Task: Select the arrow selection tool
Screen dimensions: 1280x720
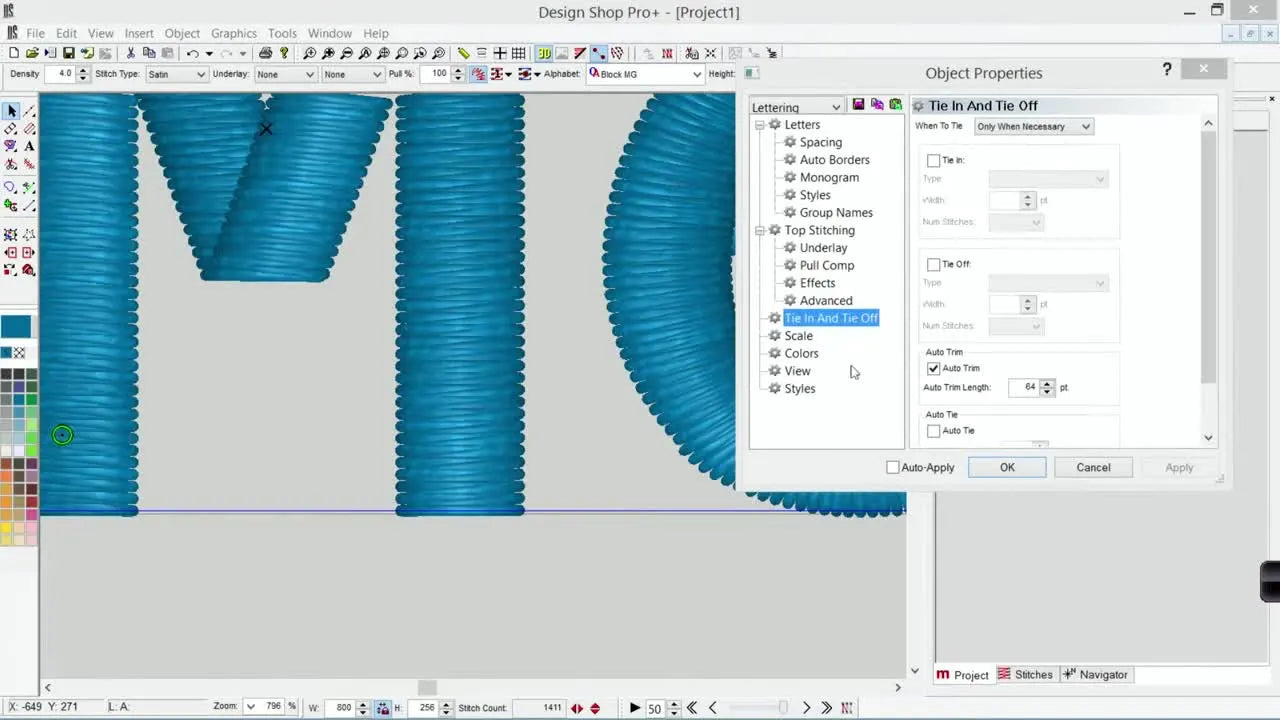Action: click(11, 110)
